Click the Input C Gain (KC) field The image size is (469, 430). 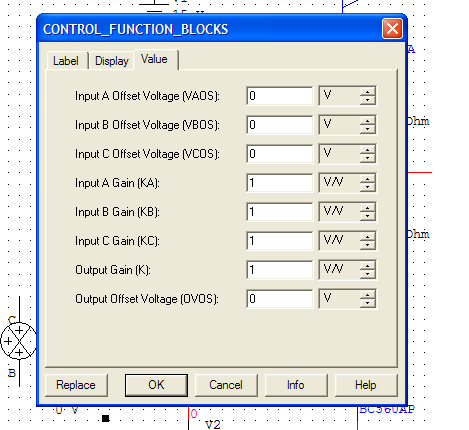[x=280, y=241]
